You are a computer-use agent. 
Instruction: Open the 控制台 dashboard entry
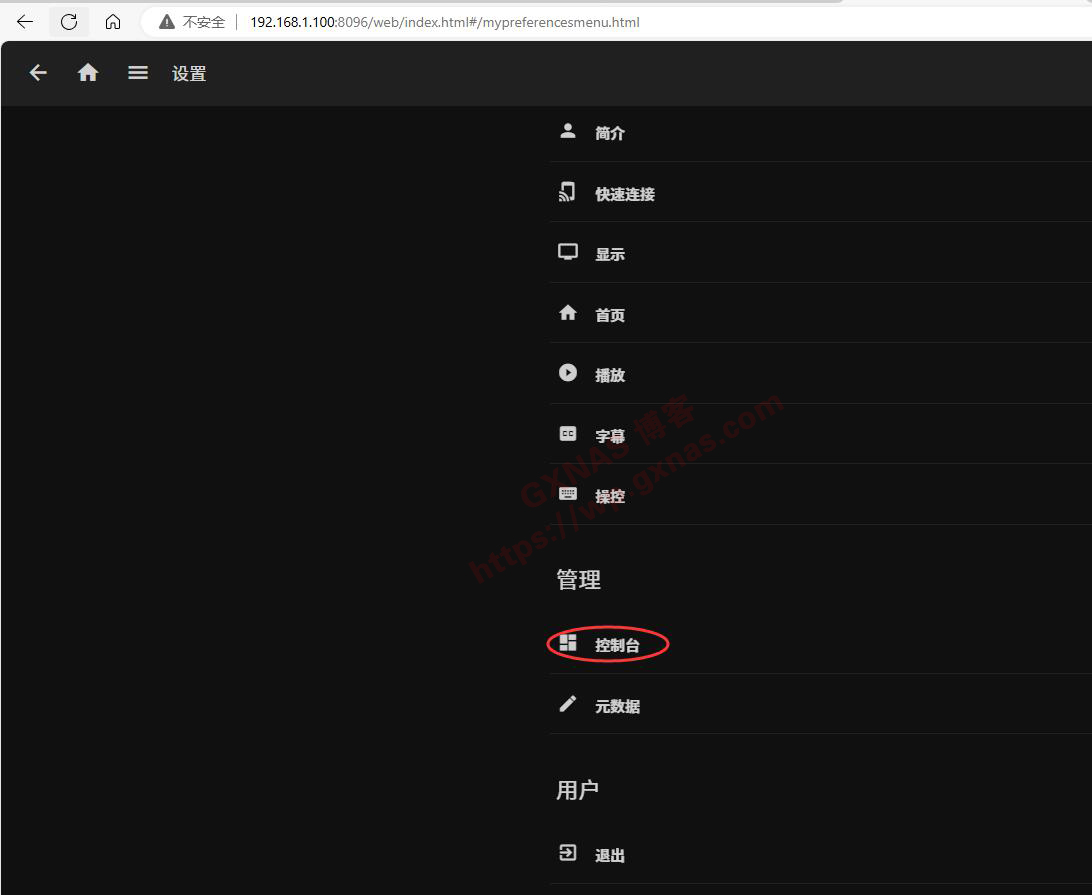(x=616, y=645)
